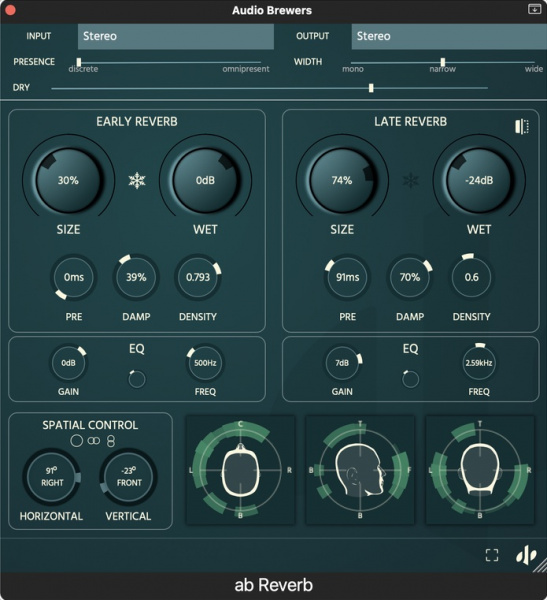Close the Audio Brewers plugin window
The height and width of the screenshot is (600, 547).
tap(10, 10)
